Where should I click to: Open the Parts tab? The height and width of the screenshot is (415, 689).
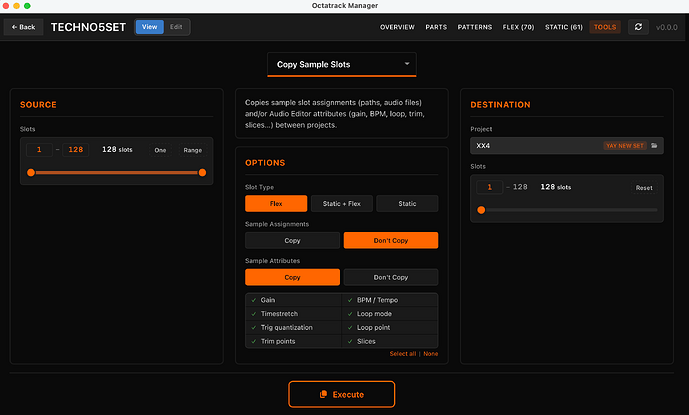[436, 27]
